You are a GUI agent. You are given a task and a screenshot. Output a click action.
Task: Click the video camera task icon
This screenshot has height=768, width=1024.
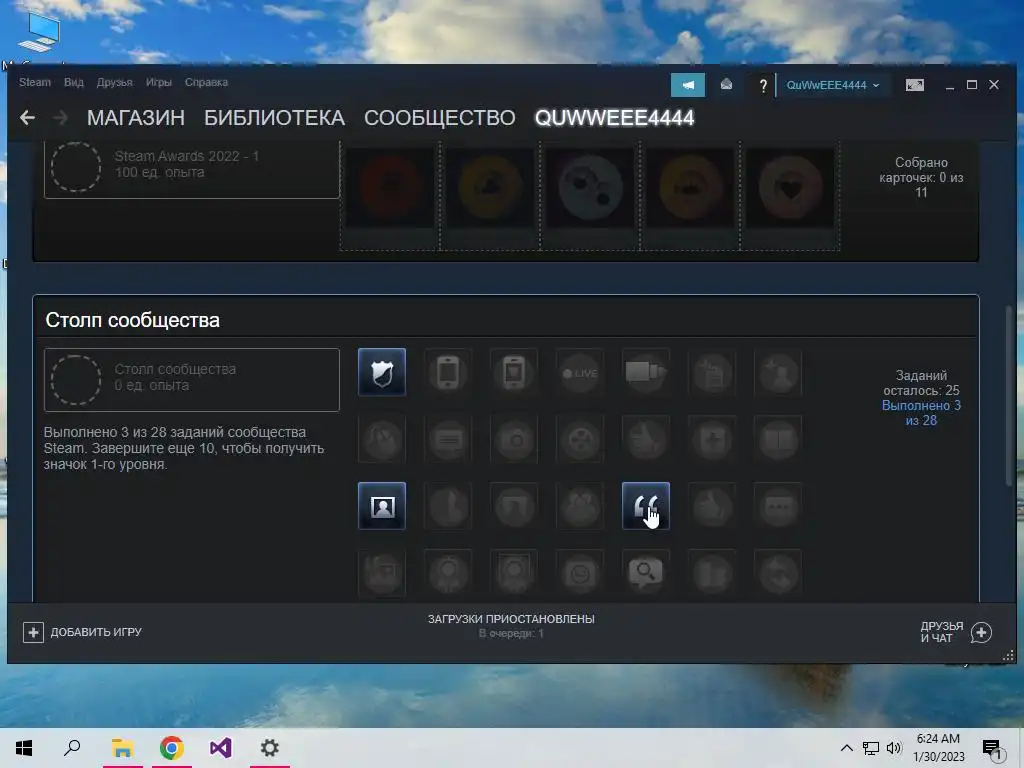pos(646,372)
